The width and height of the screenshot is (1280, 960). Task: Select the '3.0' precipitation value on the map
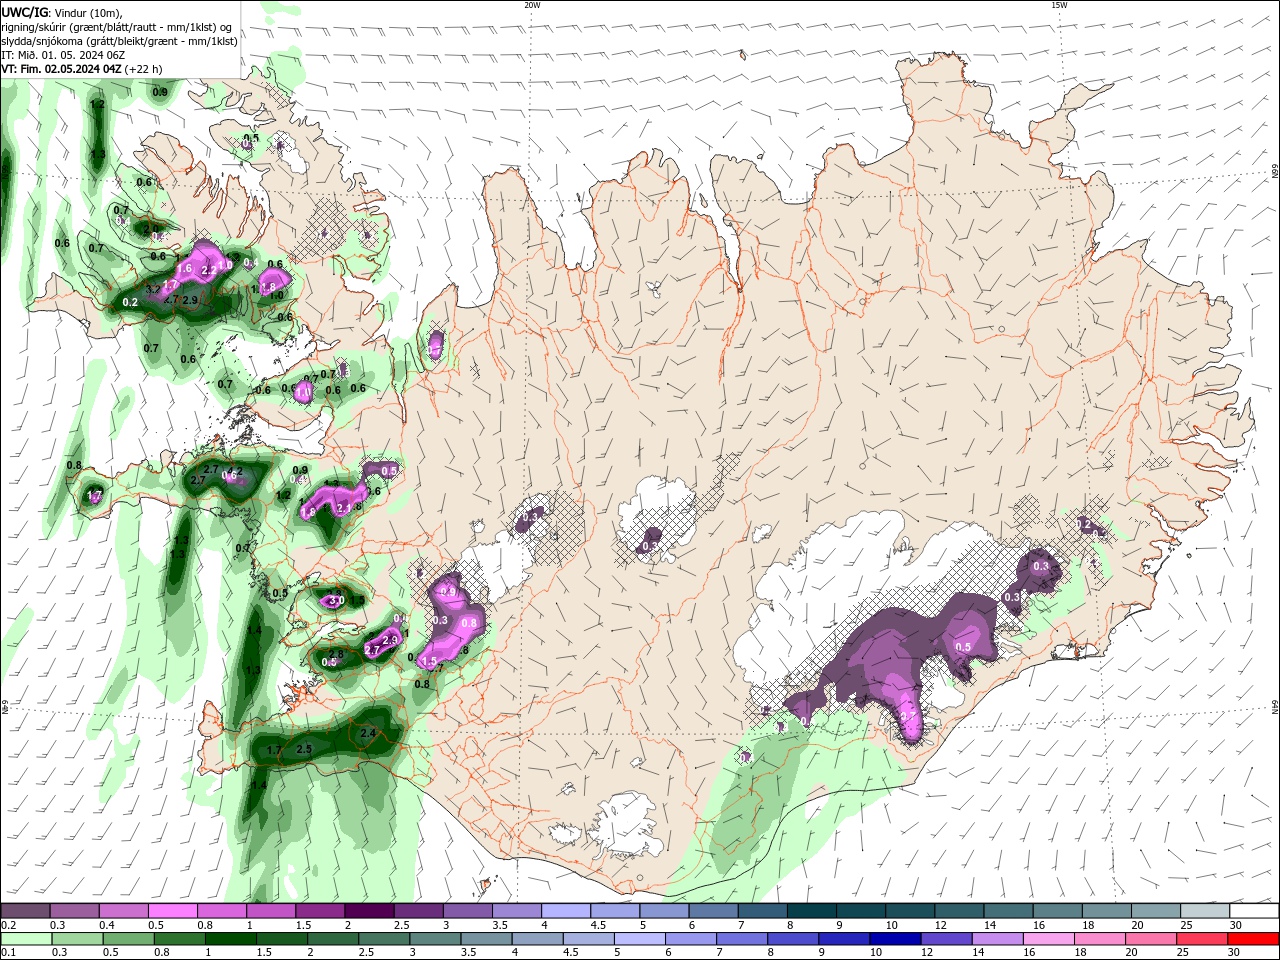click(x=337, y=600)
